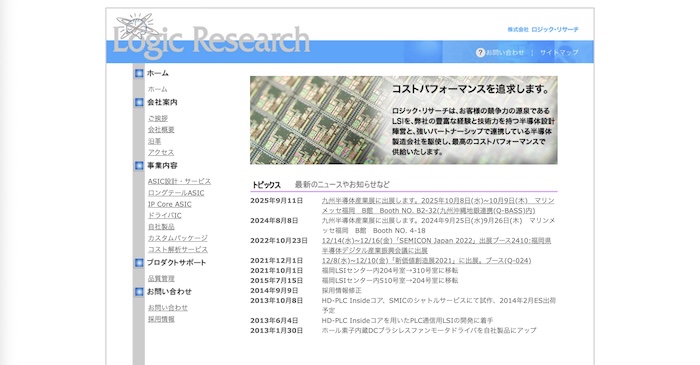The image size is (700, 365).
Task: Open the 2025年9月11日 exhibition news link
Action: 438,206
